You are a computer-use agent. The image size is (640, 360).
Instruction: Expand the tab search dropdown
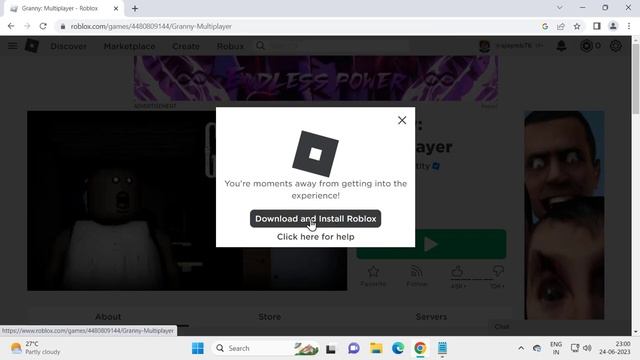click(x=560, y=7)
